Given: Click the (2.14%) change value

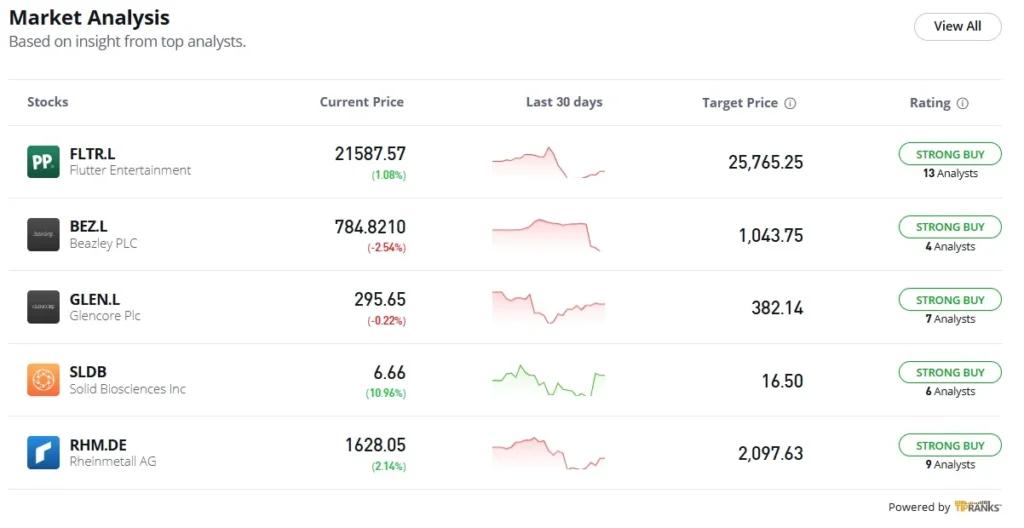Looking at the screenshot, I should click(x=389, y=467).
